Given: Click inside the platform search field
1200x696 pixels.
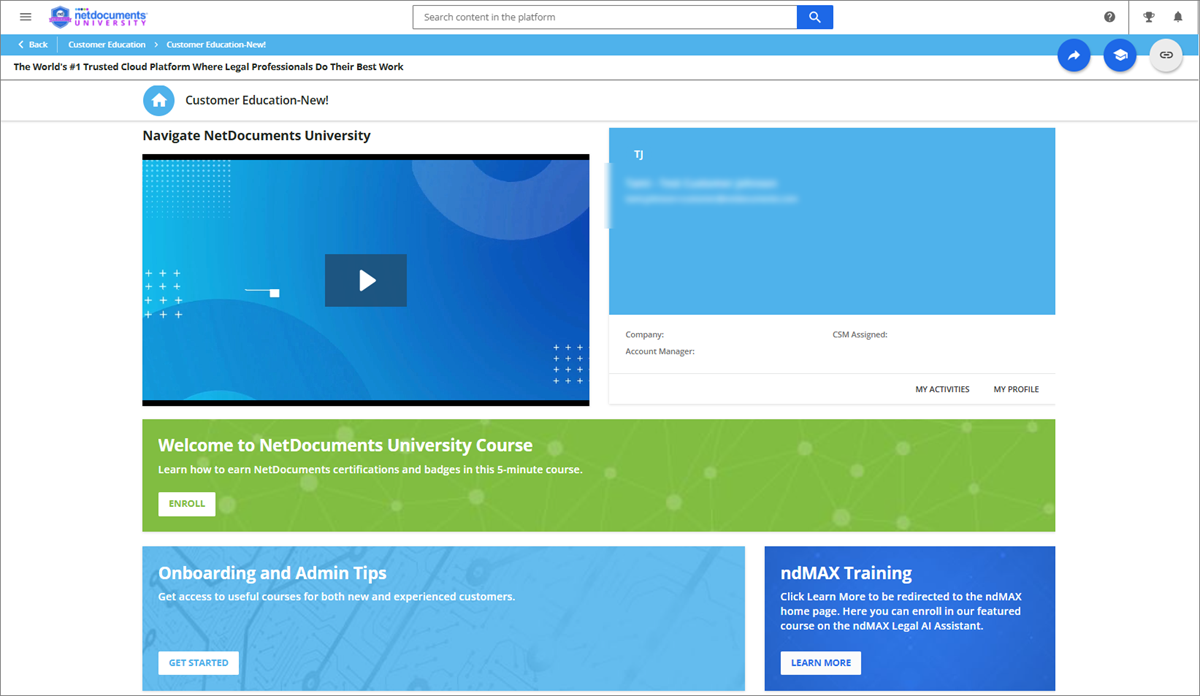Looking at the screenshot, I should pos(600,16).
